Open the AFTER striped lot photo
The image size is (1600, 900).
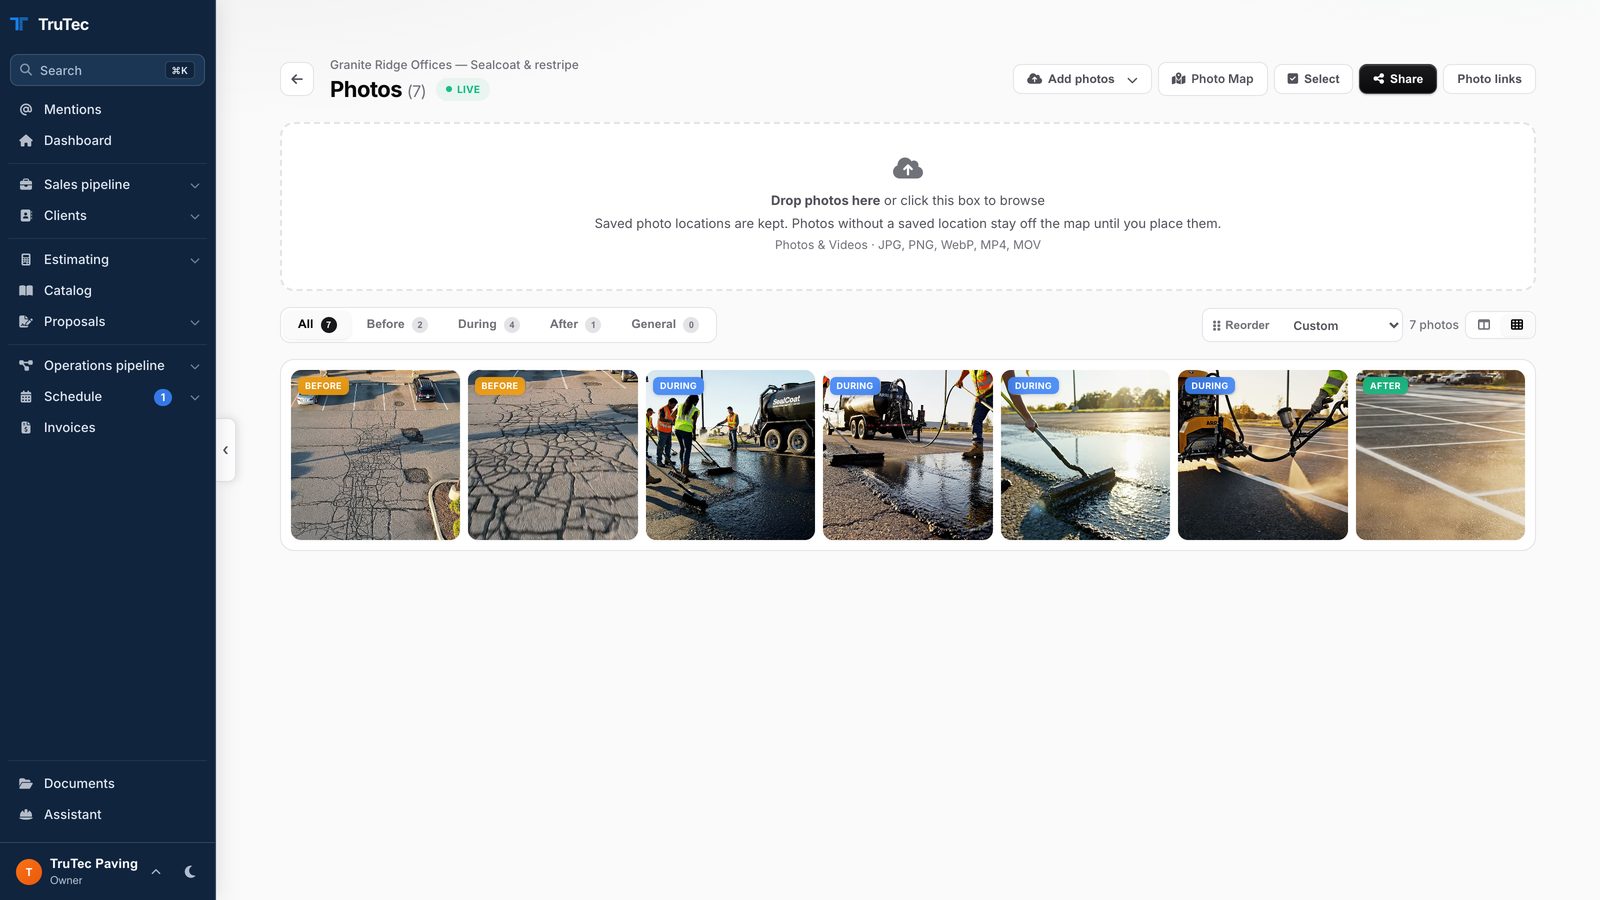click(1440, 455)
